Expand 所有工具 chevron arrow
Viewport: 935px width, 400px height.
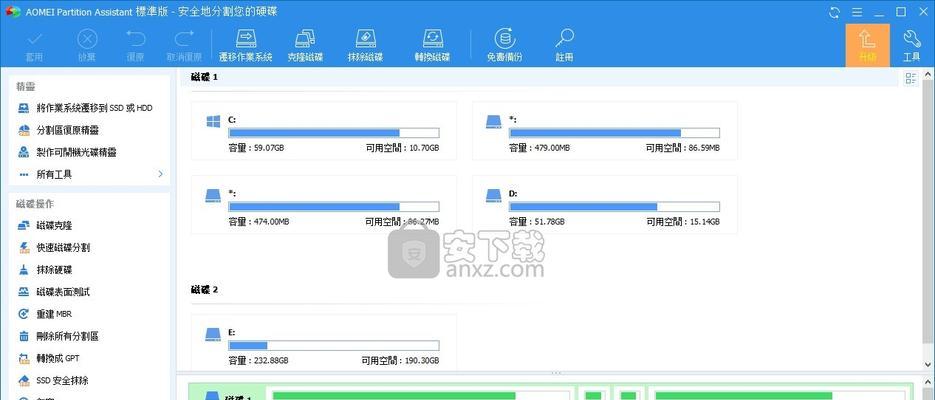coord(160,174)
